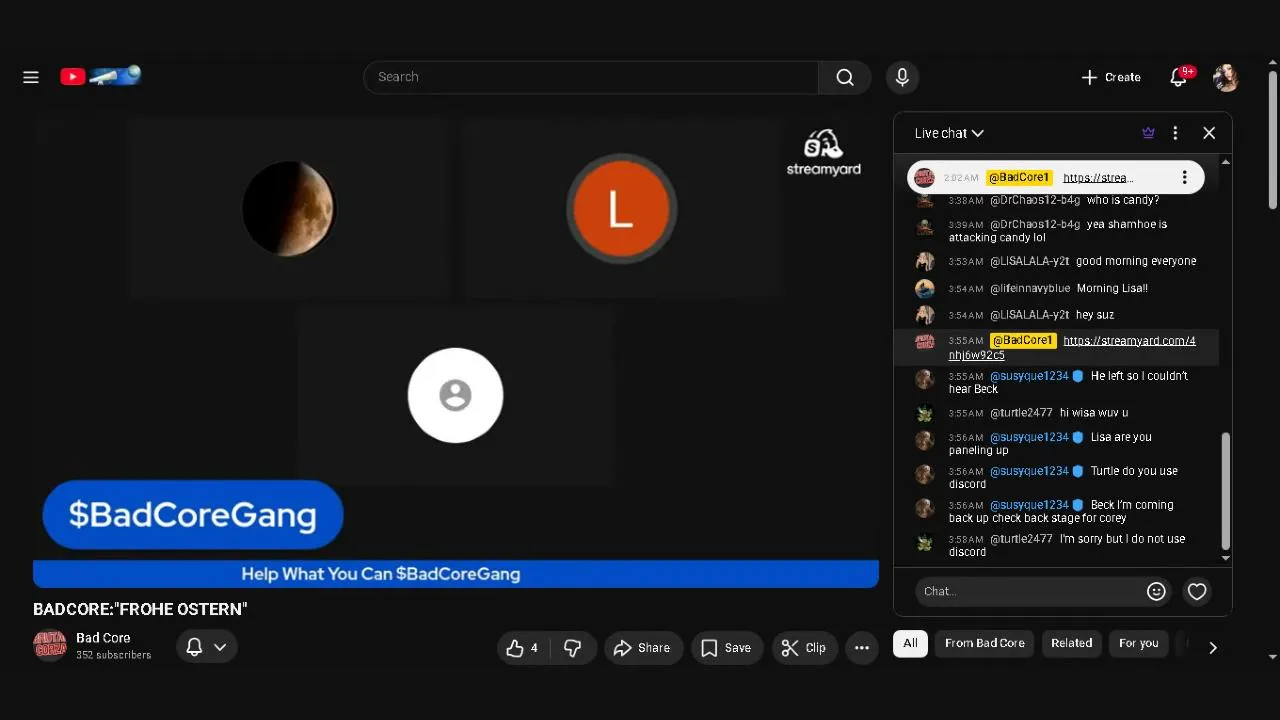1280x720 pixels.
Task: Open pinned message options menu
Action: click(x=1184, y=177)
